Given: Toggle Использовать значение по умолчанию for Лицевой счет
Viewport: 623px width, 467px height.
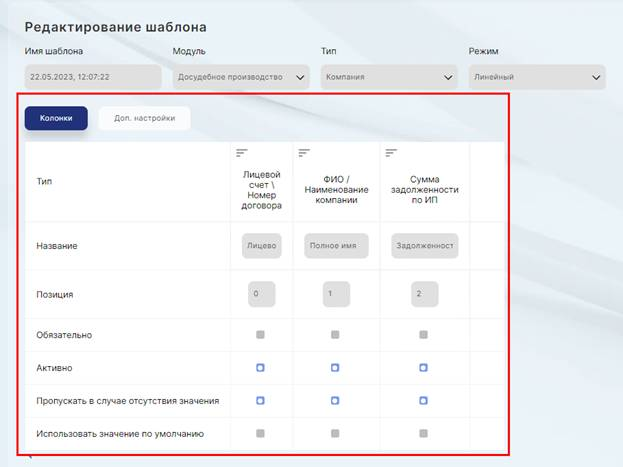Looking at the screenshot, I should coord(260,433).
